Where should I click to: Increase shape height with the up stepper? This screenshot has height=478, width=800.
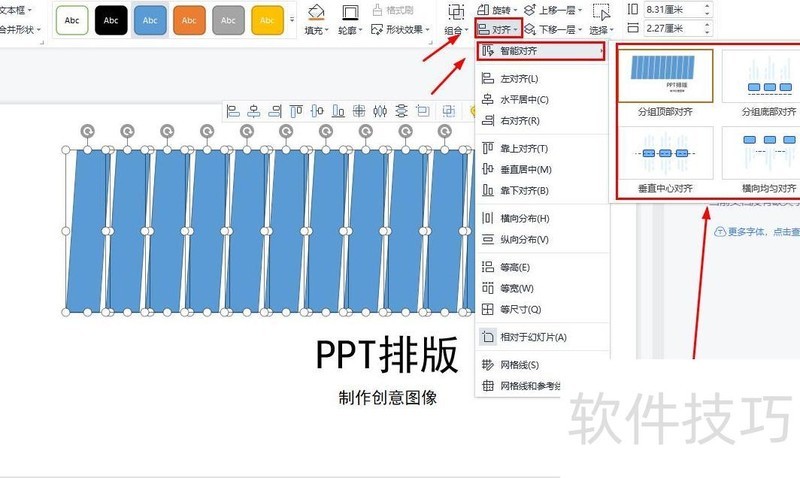click(707, 6)
